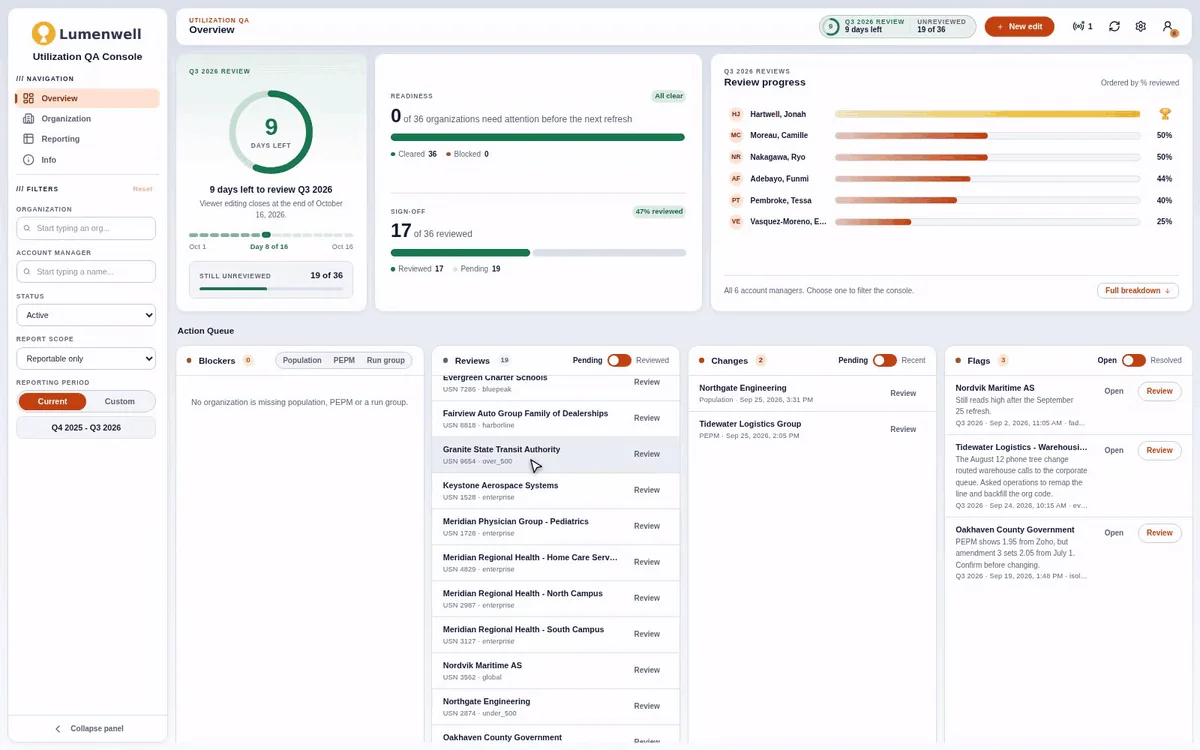Review Nordvik Maritime AS in Reviews list
This screenshot has width=1200, height=750.
point(647,670)
